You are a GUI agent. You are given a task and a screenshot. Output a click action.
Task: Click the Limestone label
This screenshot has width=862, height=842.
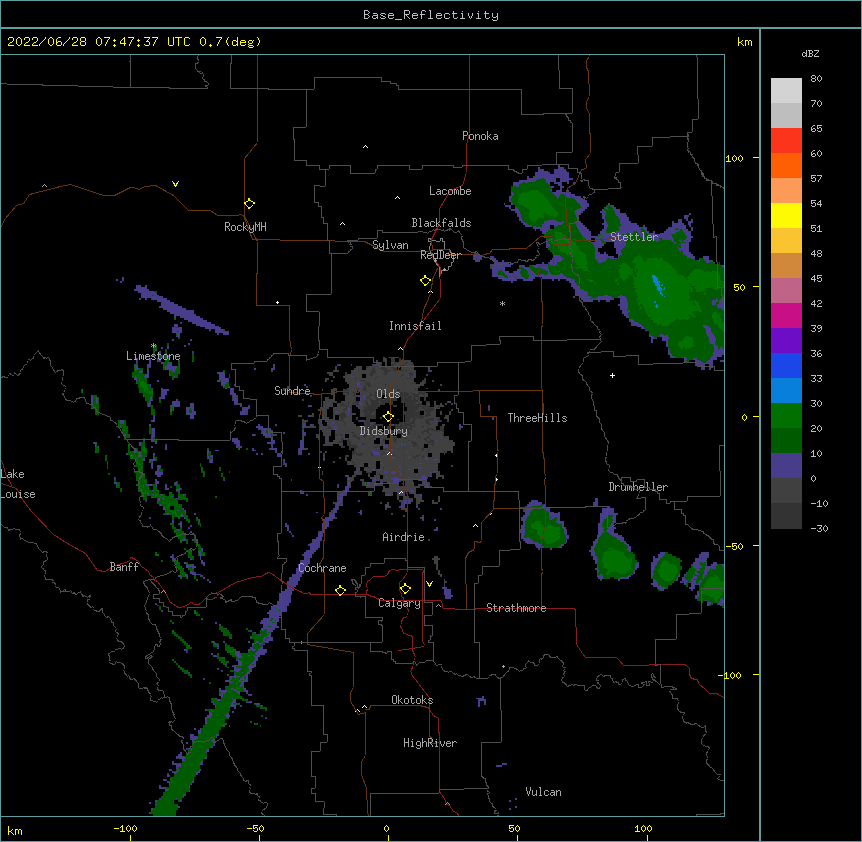153,356
